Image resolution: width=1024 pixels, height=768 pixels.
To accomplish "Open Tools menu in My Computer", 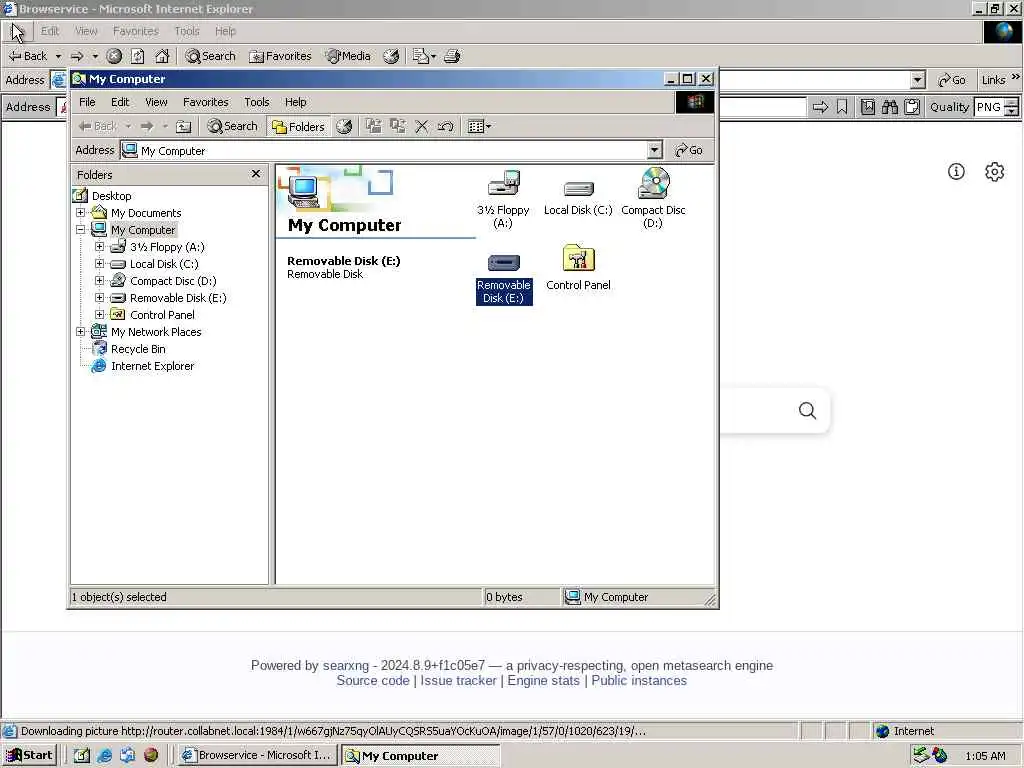I will [x=257, y=103].
